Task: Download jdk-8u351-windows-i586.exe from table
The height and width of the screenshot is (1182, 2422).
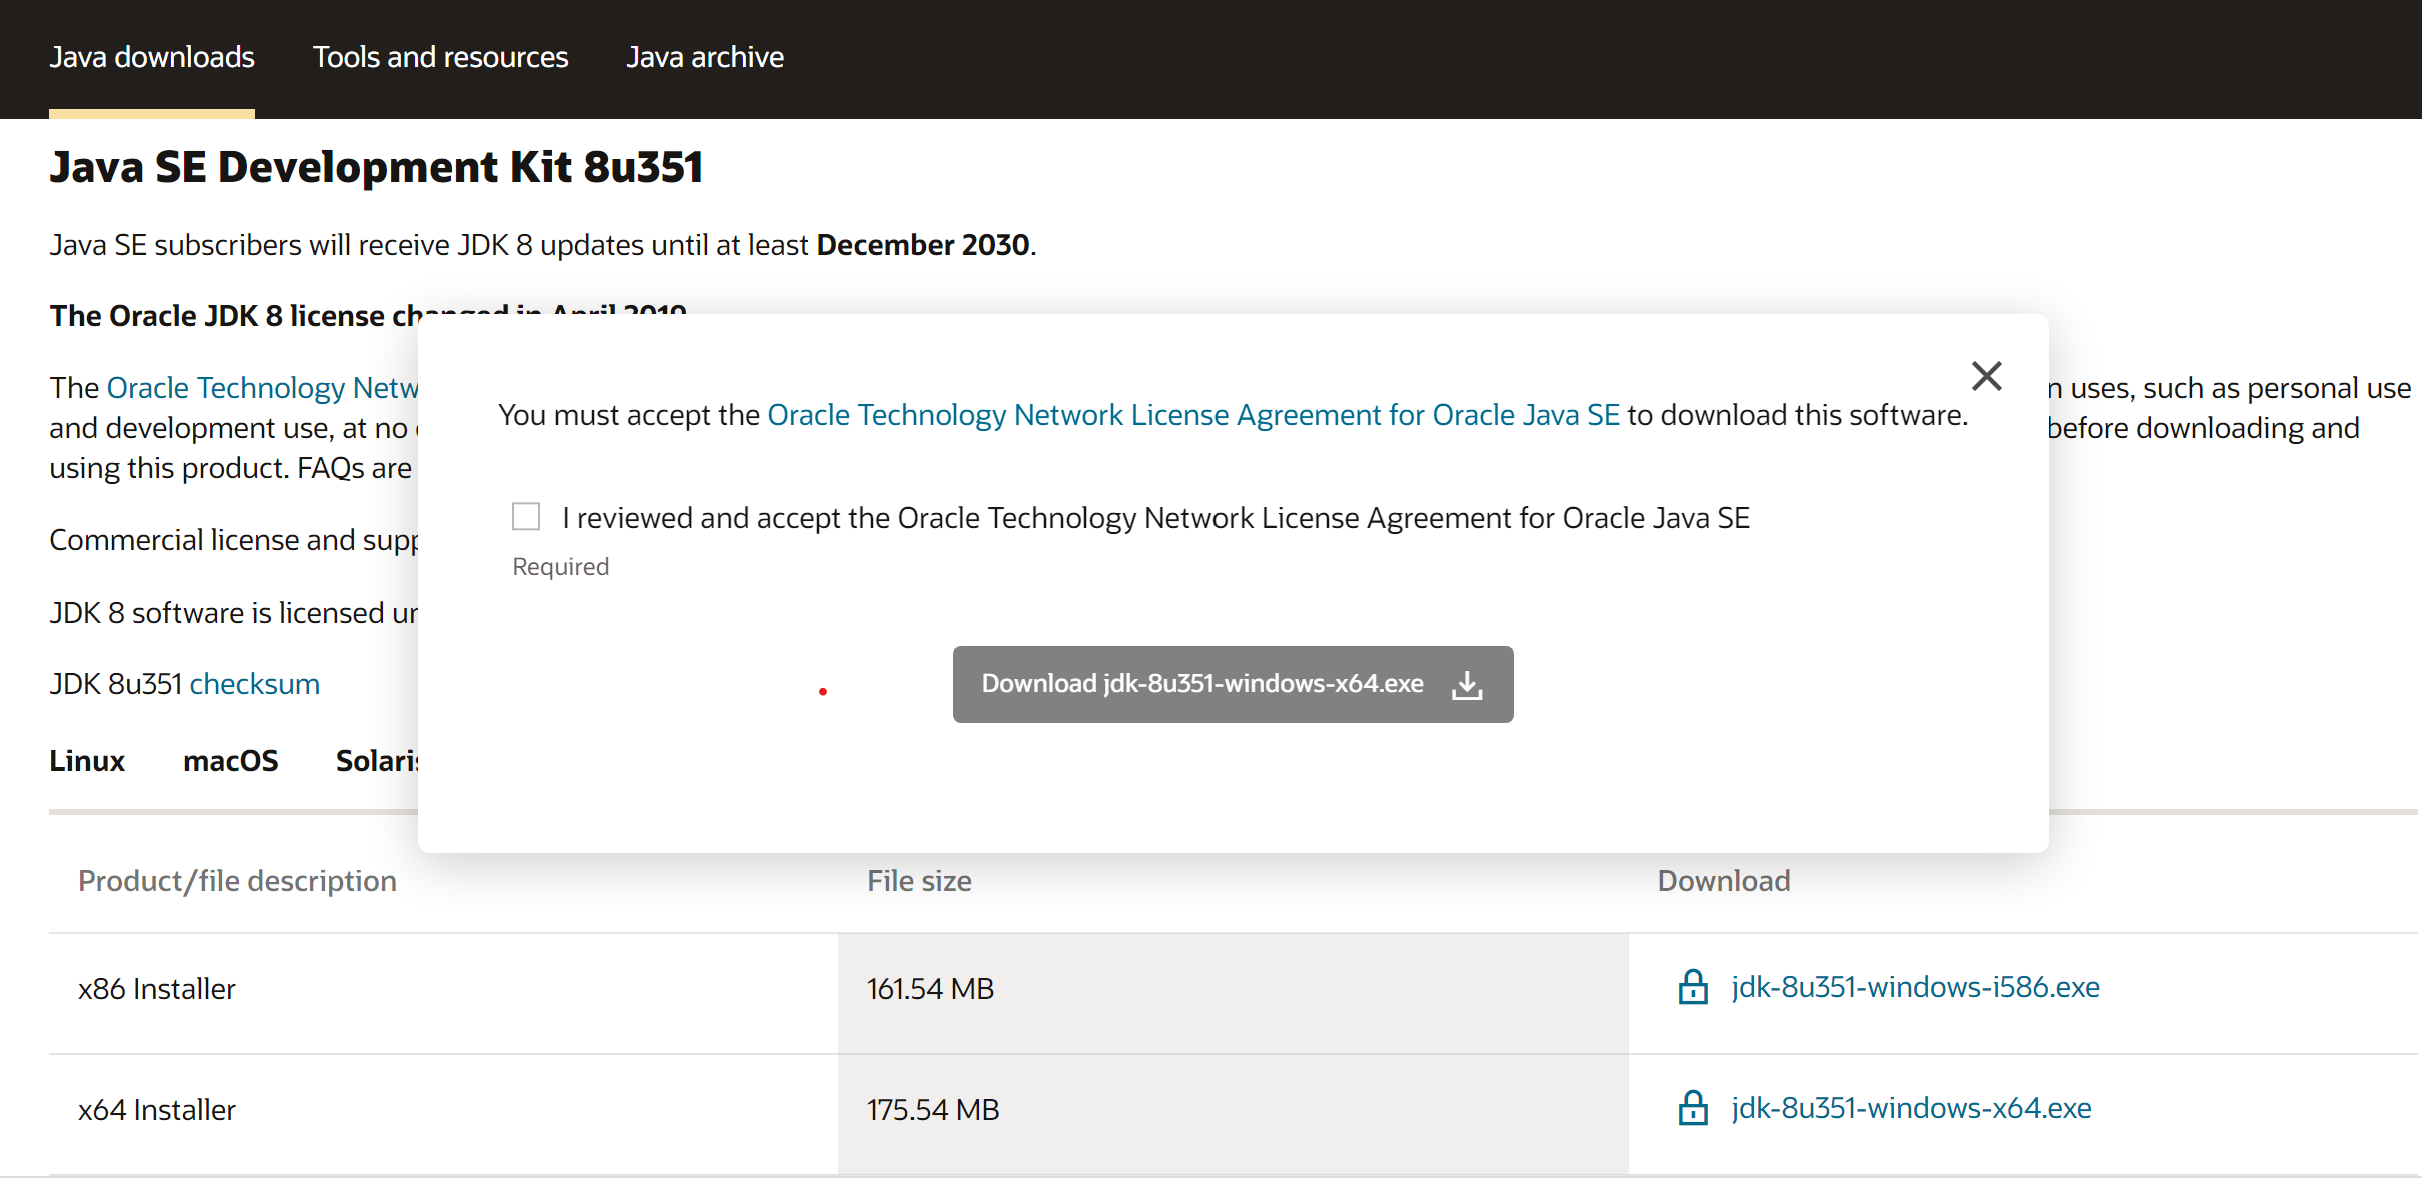Action: pyautogui.click(x=1915, y=987)
